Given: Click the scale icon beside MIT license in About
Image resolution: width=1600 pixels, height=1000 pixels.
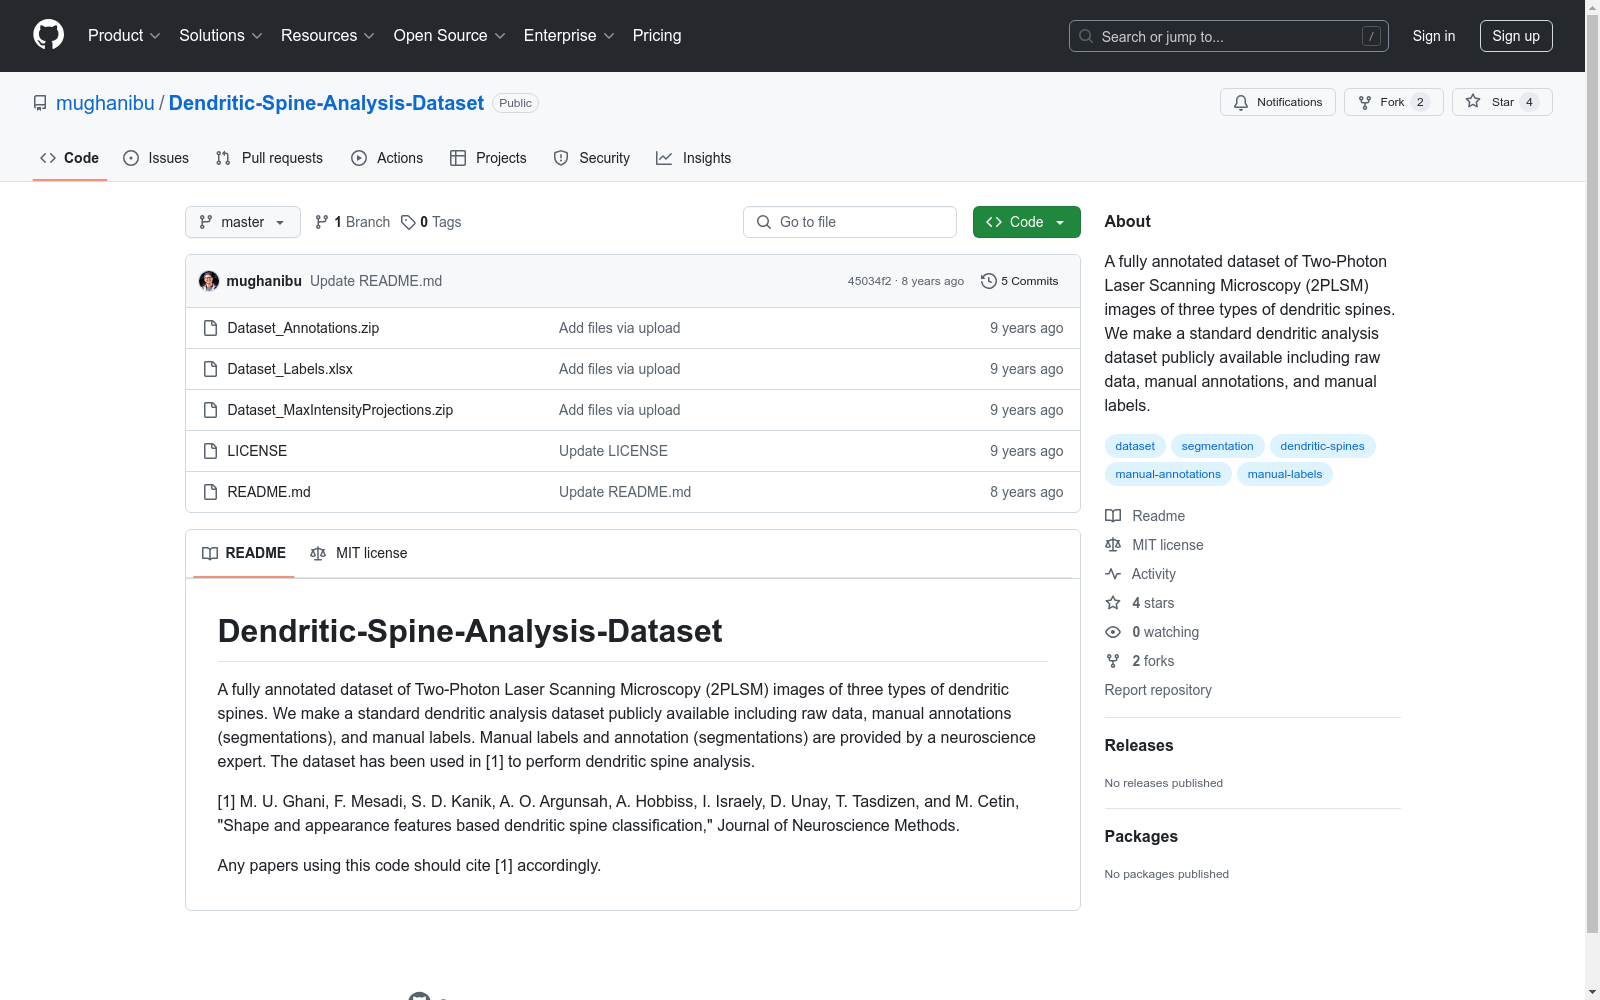Looking at the screenshot, I should (x=1113, y=545).
